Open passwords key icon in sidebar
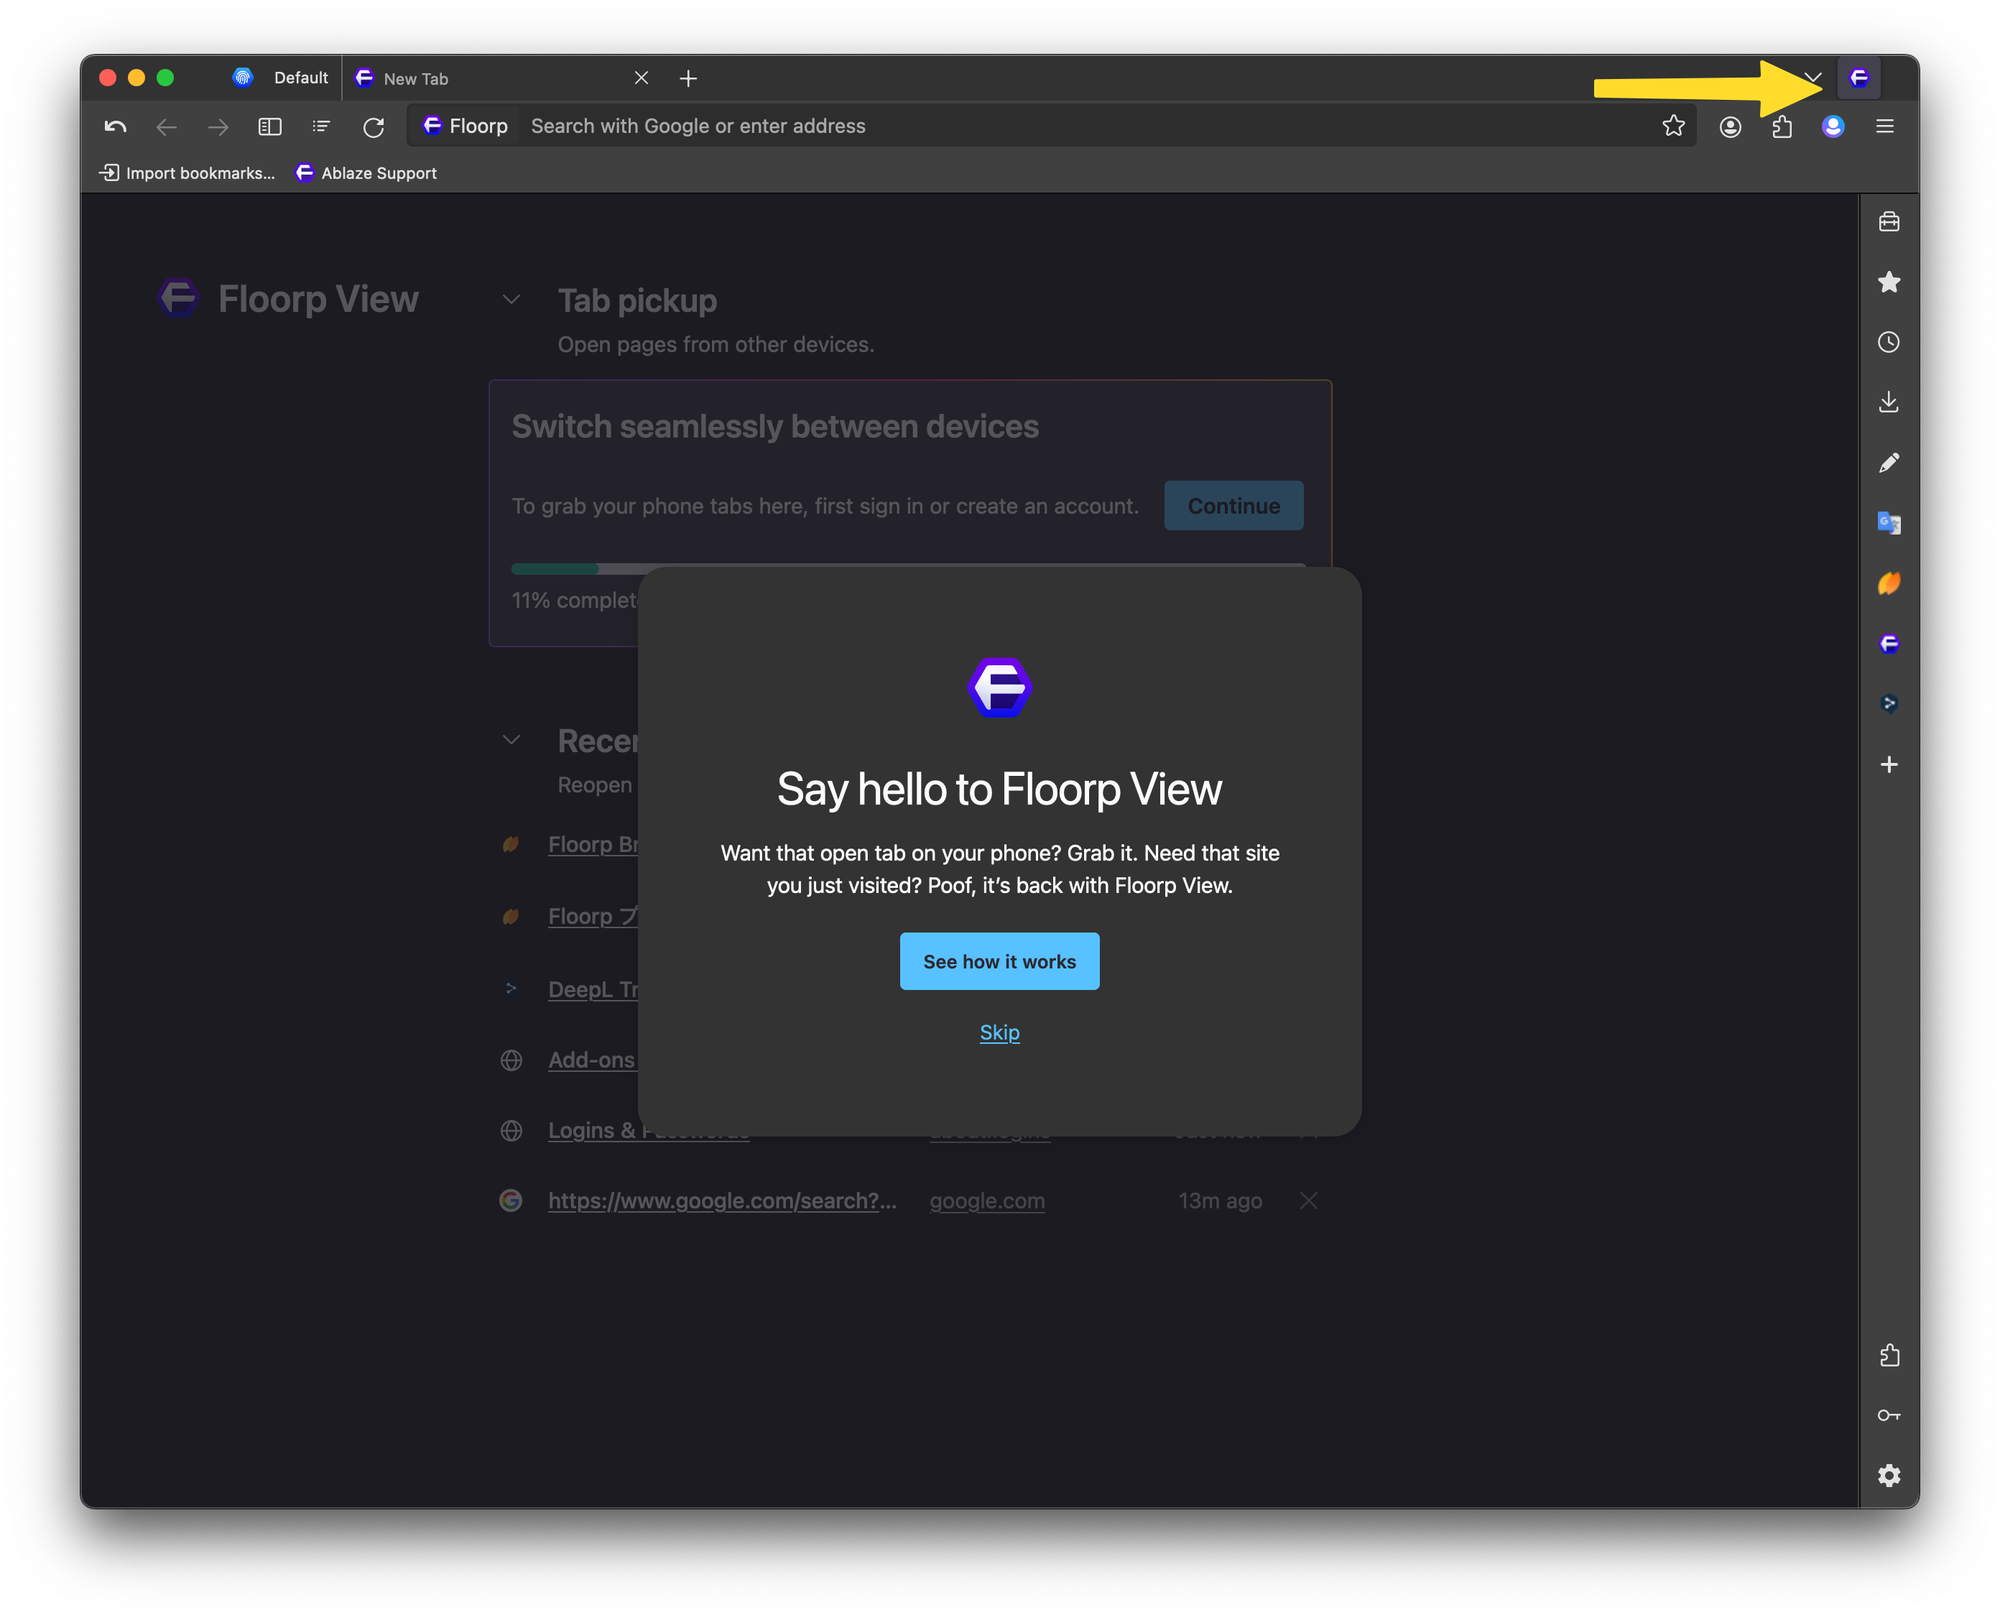The width and height of the screenshot is (2000, 1615). click(1889, 1416)
